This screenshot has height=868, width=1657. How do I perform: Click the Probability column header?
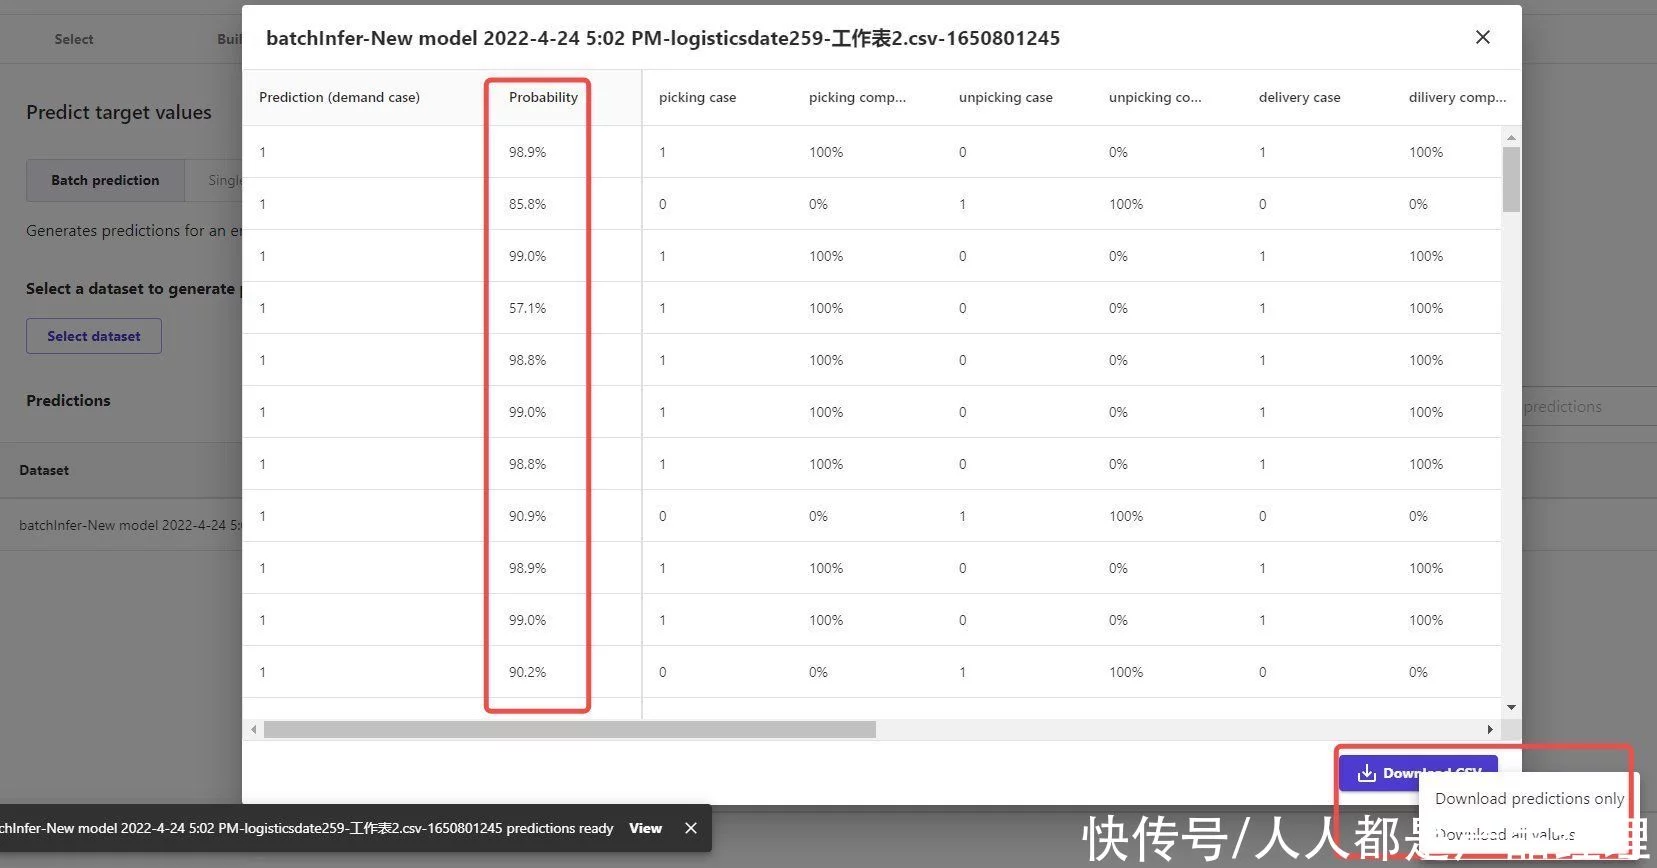543,97
